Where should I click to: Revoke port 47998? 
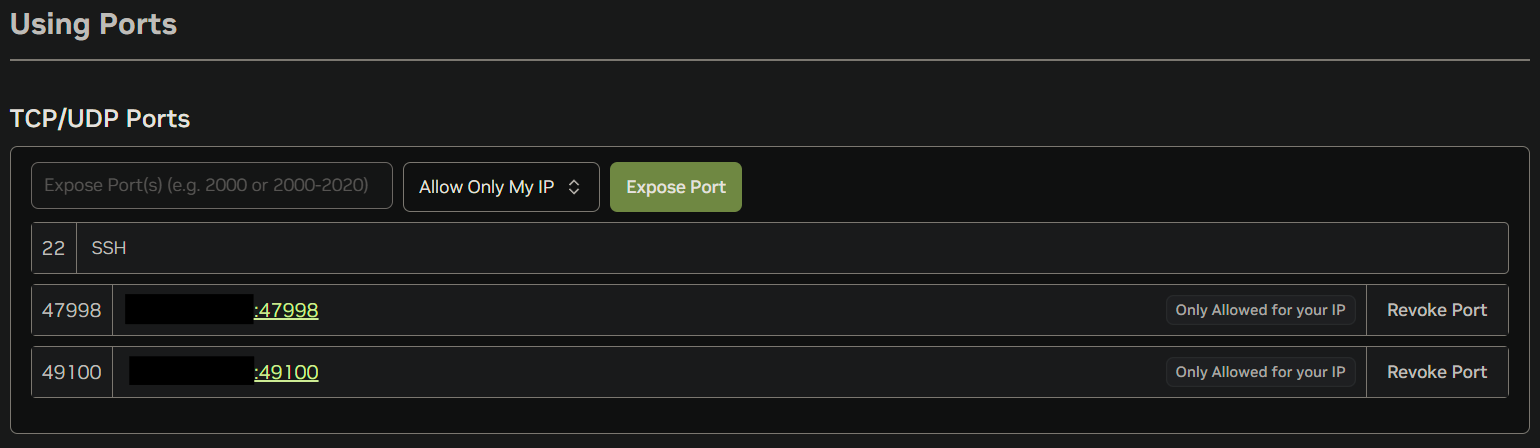pyautogui.click(x=1436, y=310)
